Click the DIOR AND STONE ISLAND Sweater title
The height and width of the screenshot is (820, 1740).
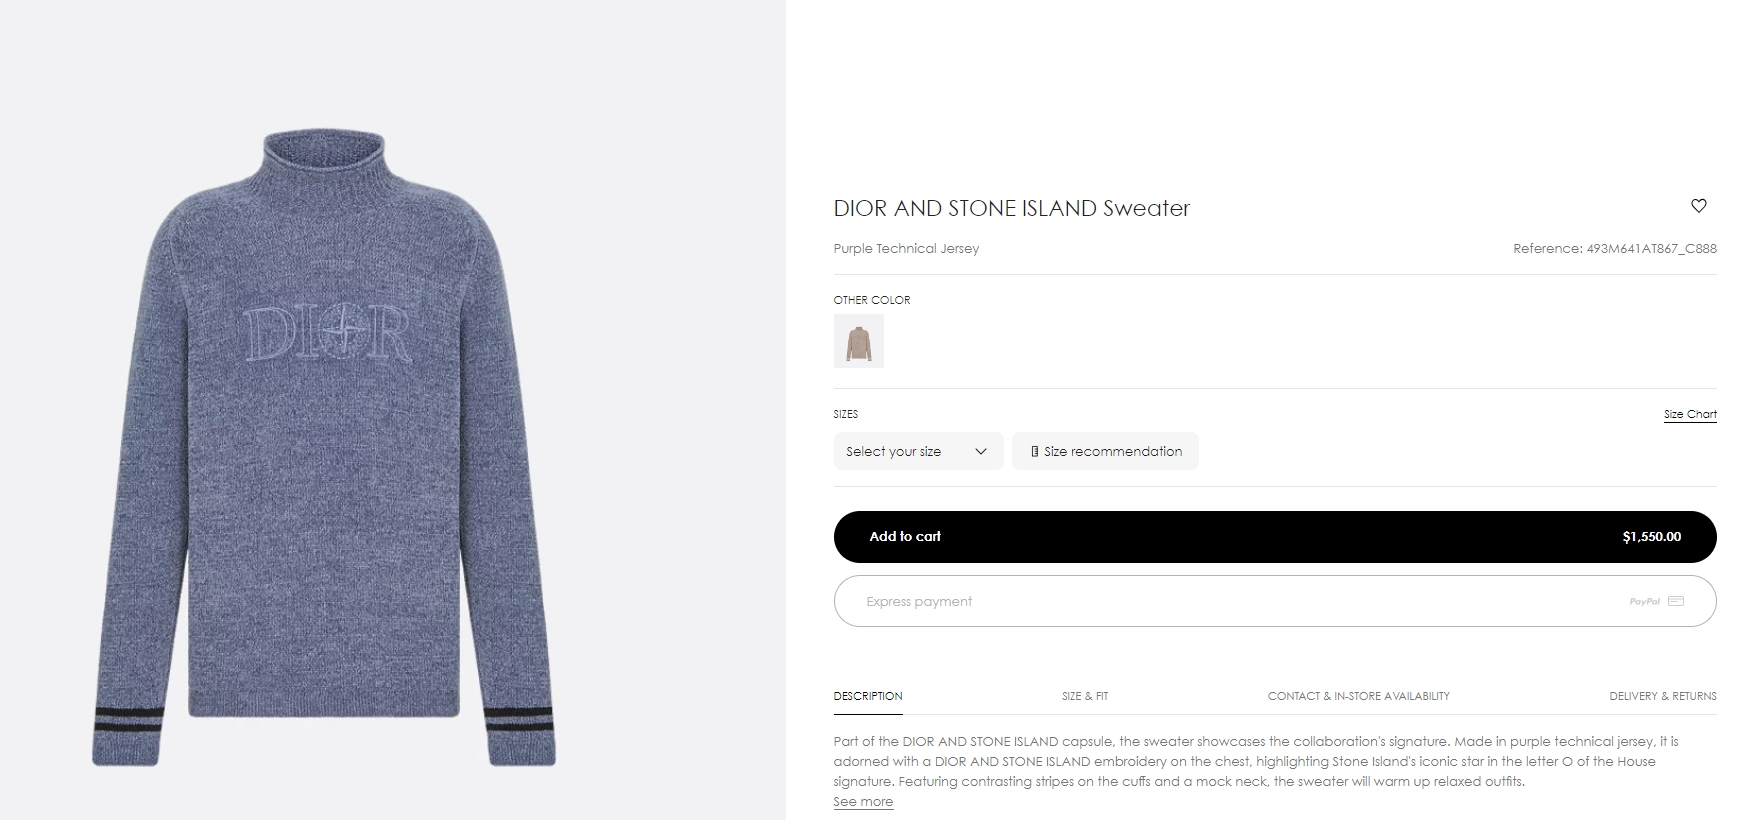(1011, 208)
